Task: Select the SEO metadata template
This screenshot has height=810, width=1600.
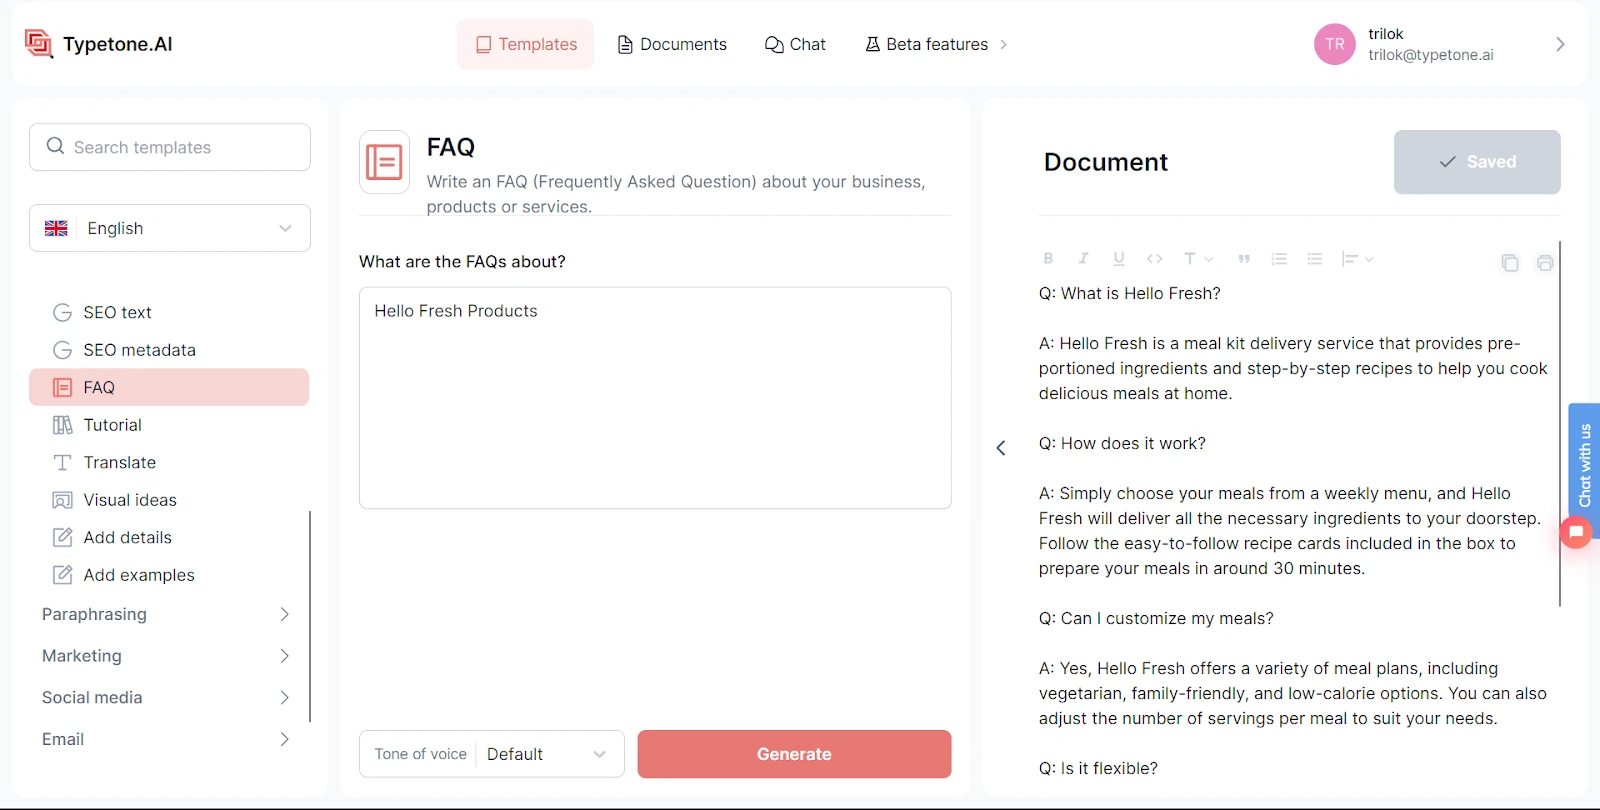Action: click(x=169, y=350)
